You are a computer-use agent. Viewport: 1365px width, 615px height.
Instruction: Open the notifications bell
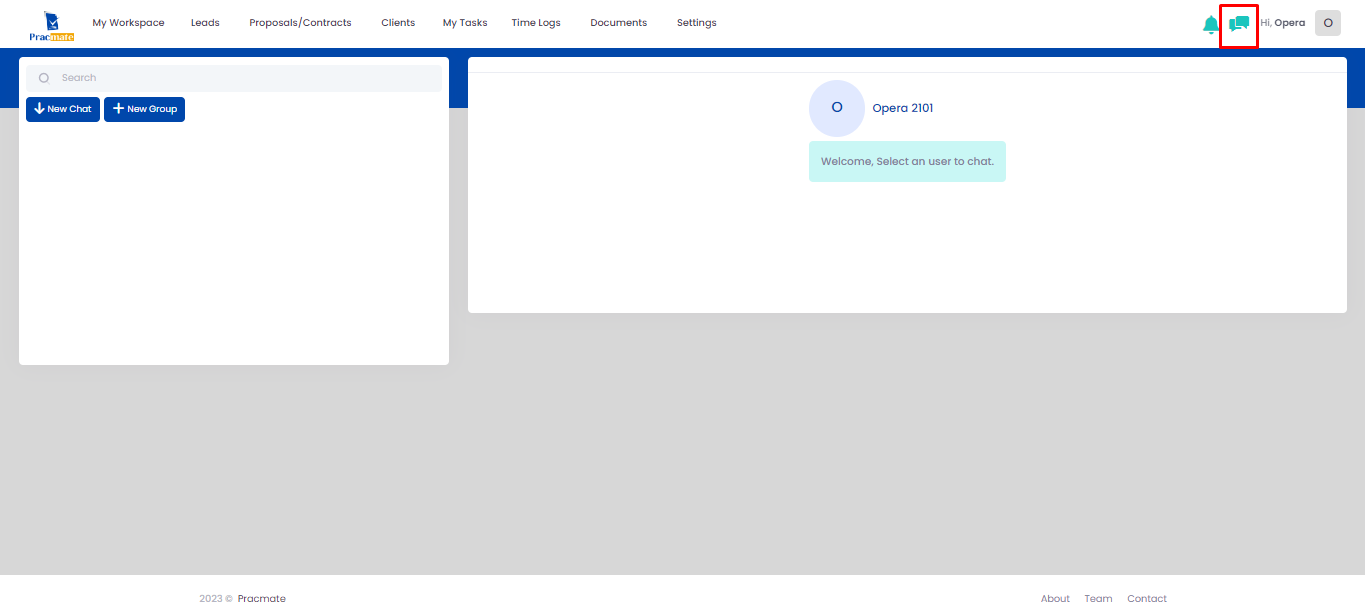coord(1210,24)
